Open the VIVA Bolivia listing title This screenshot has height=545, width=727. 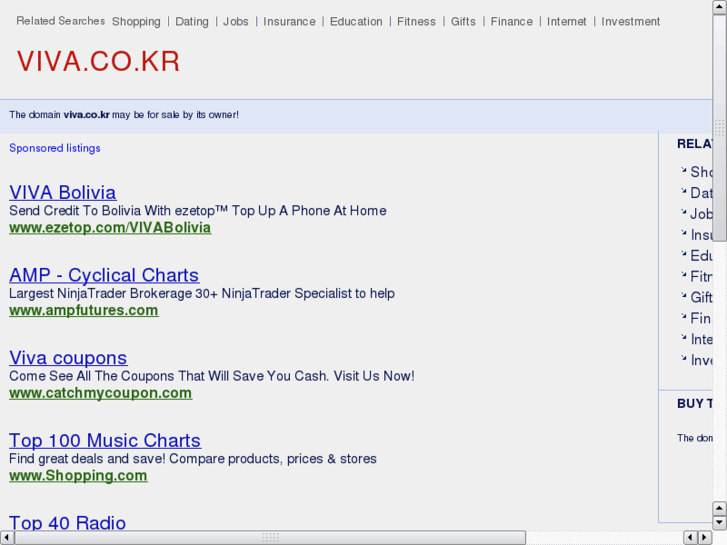[63, 192]
